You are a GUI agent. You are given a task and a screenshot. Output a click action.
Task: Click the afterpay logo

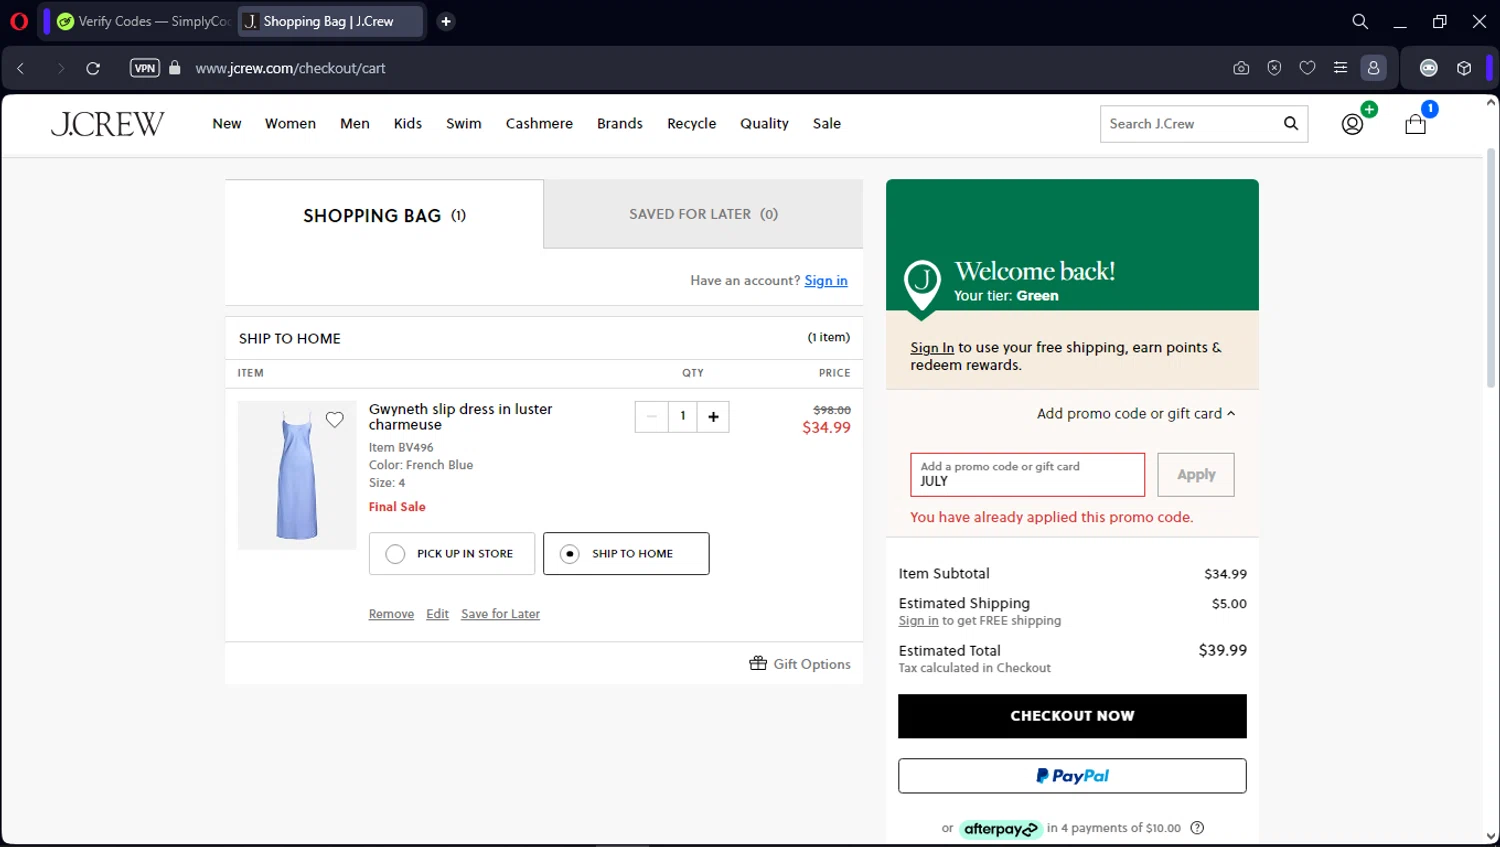point(1001,829)
